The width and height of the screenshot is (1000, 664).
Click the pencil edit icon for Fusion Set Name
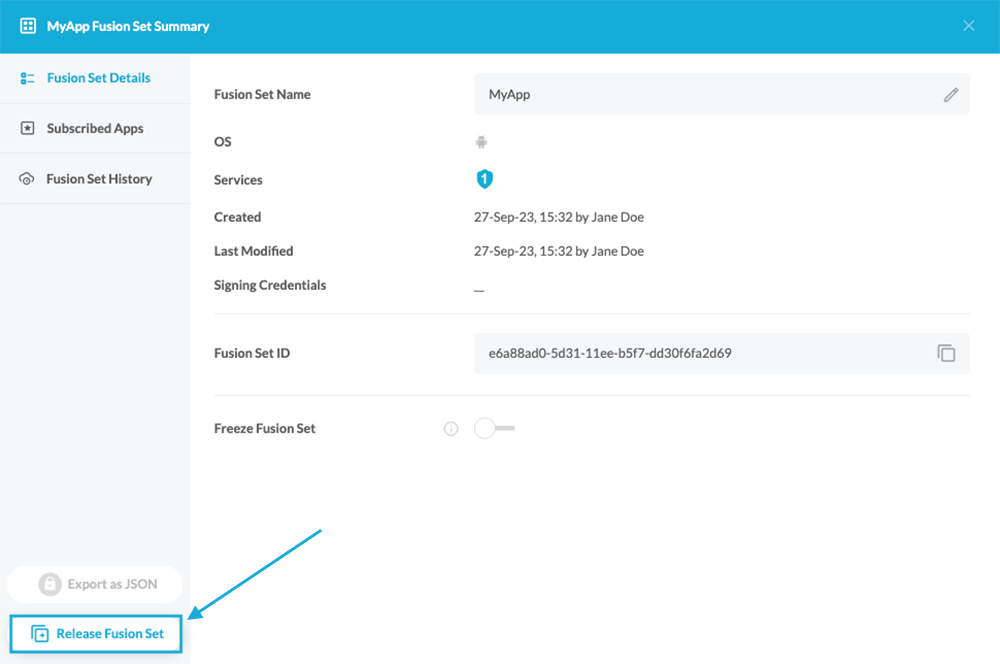tap(950, 95)
